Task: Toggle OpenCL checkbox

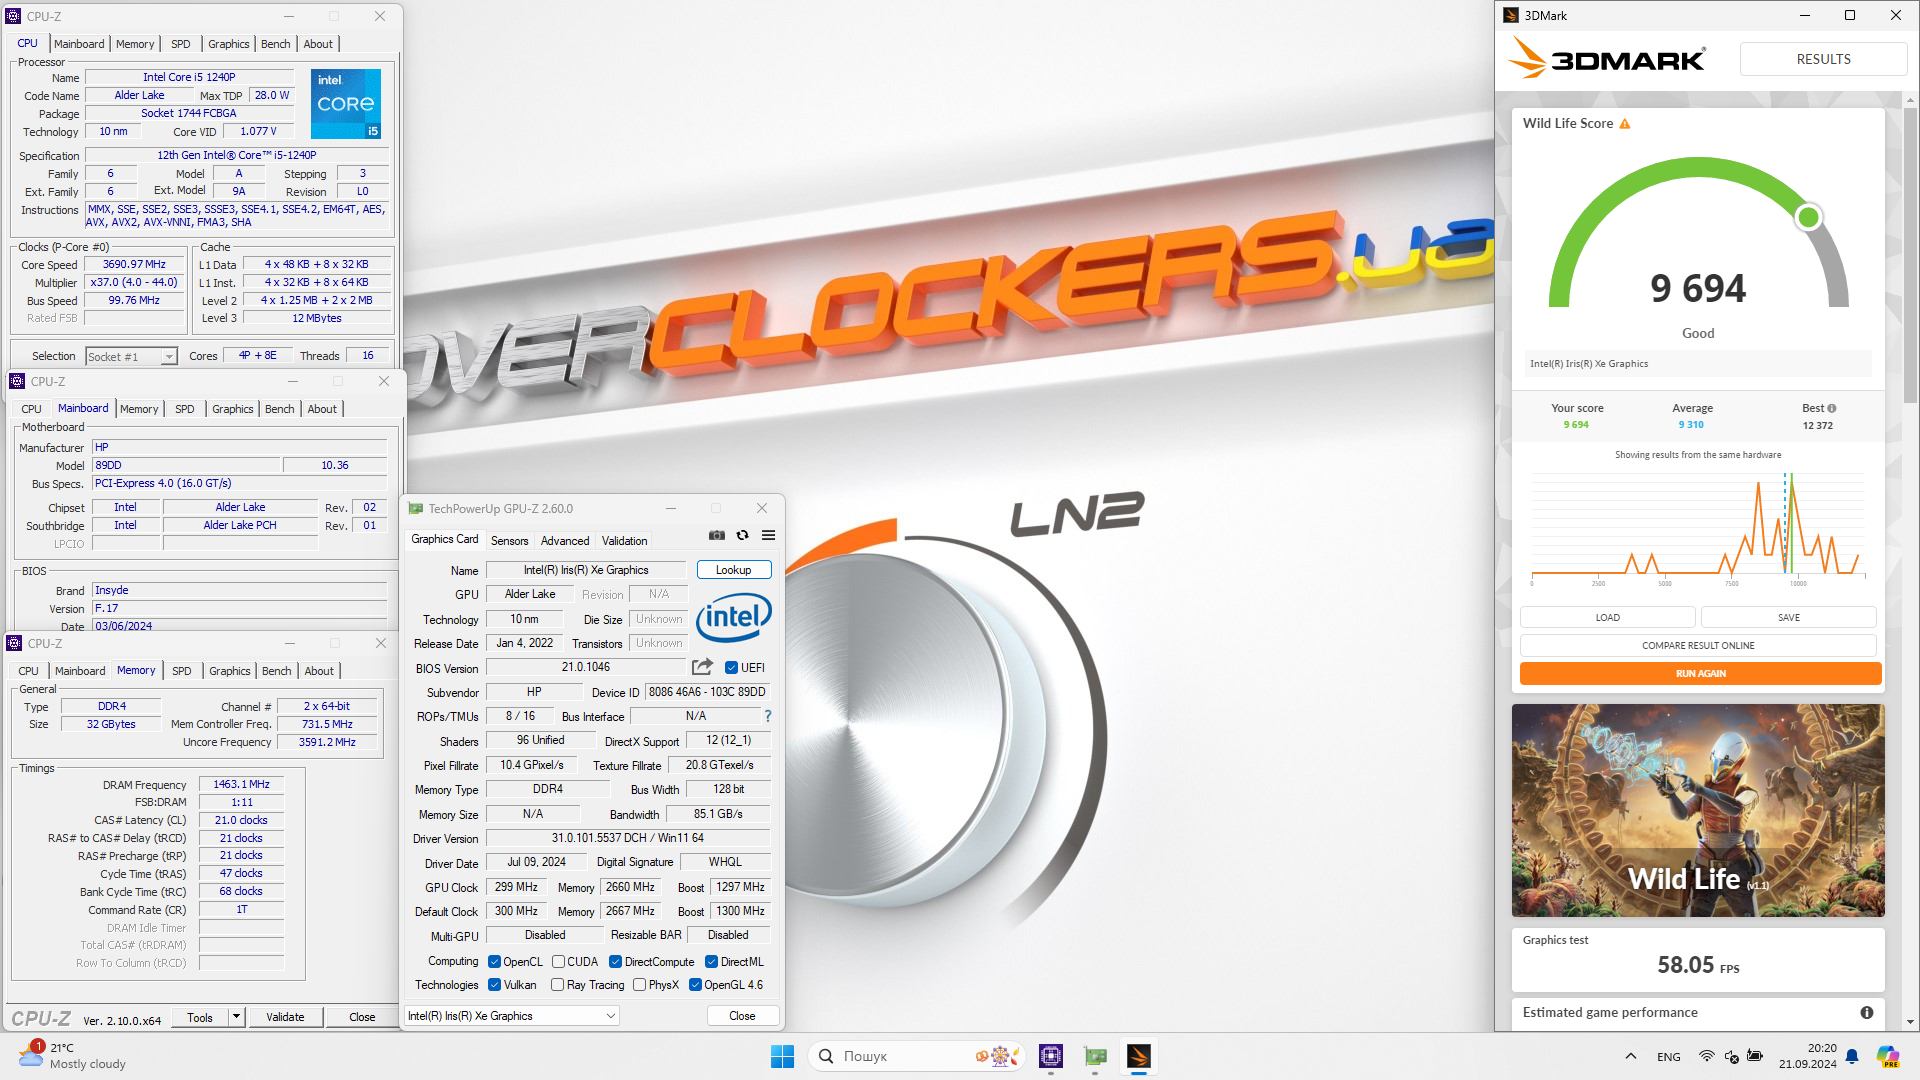Action: (x=494, y=962)
